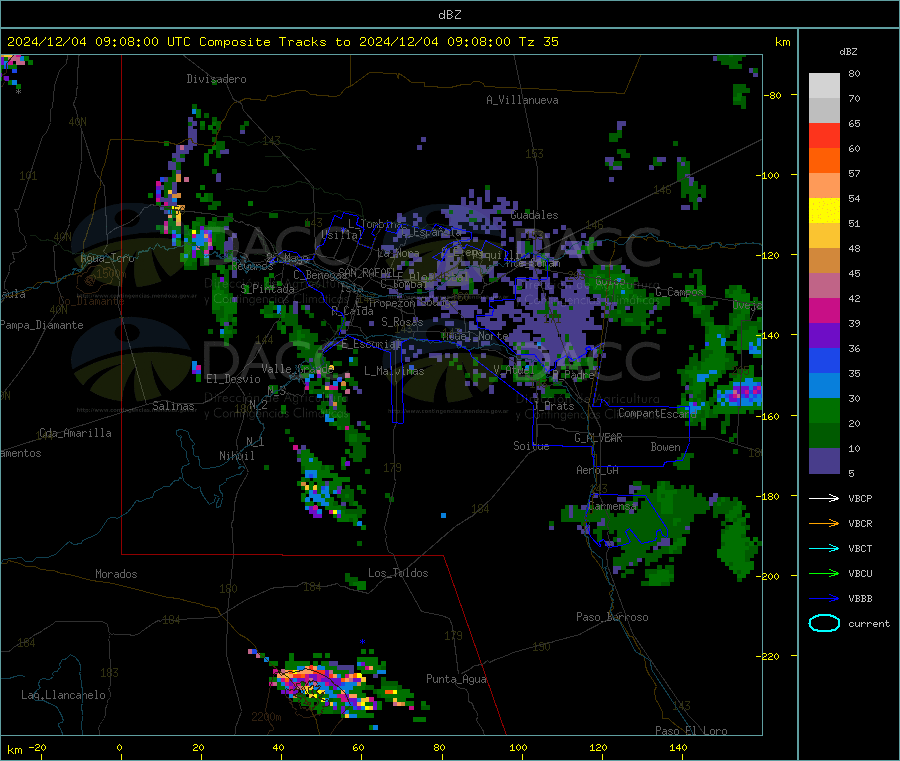
Task: Click the Agua_Toro map label
Action: [107, 258]
